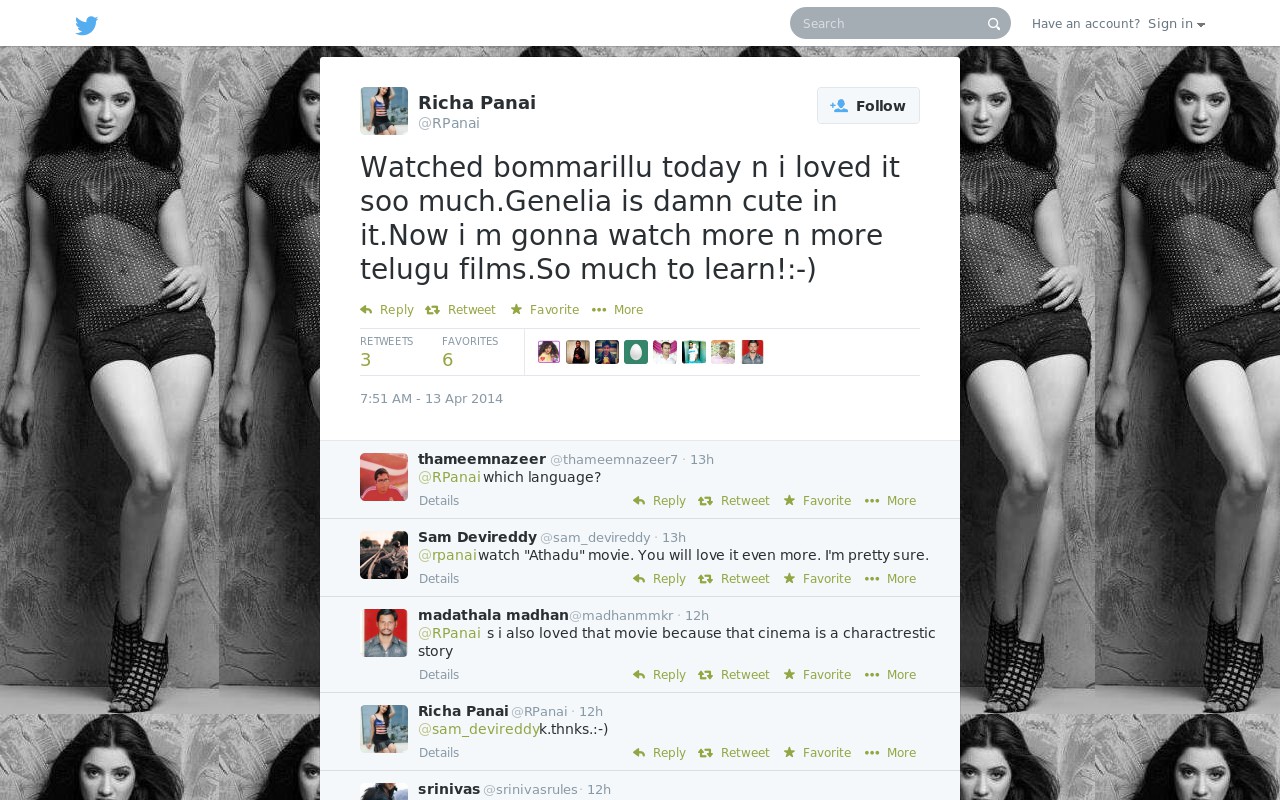
Task: Favorite Richa Panai's k.thnks reply
Action: tap(817, 753)
